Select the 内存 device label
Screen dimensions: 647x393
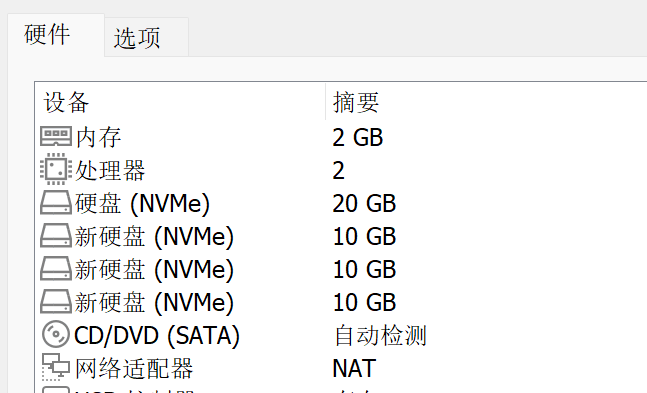point(99,137)
